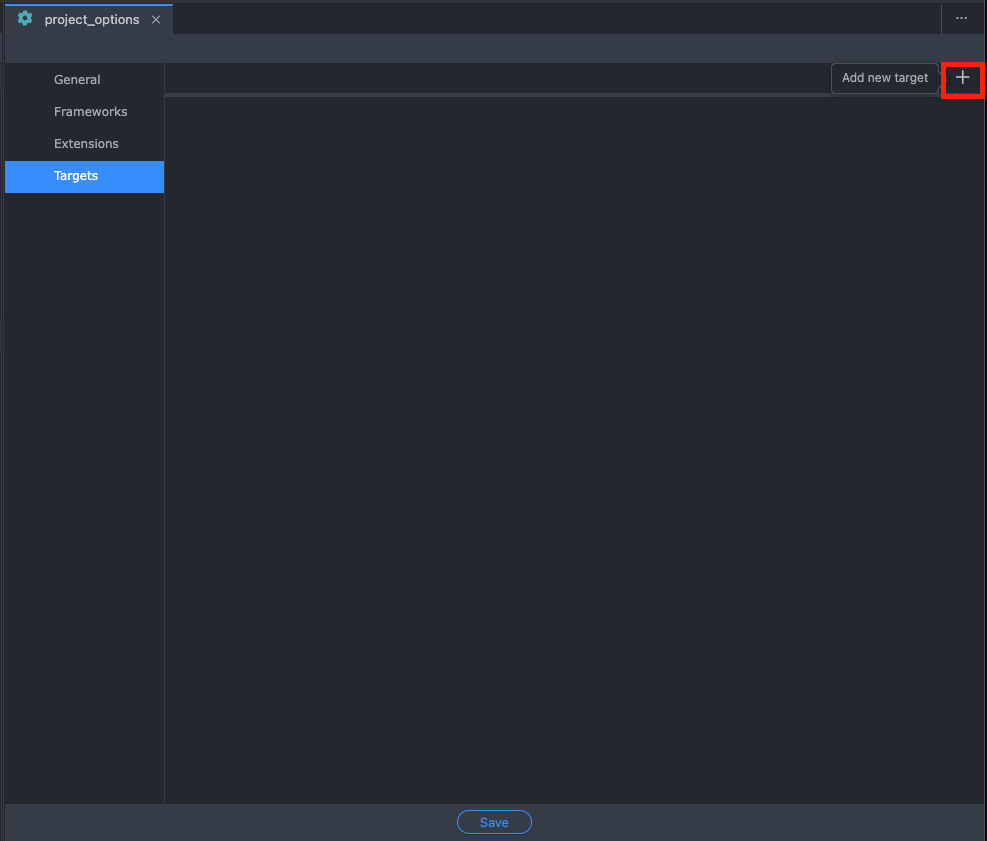Click the highlighted plus icon to add a target
The width and height of the screenshot is (987, 841).
pyautogui.click(x=962, y=79)
